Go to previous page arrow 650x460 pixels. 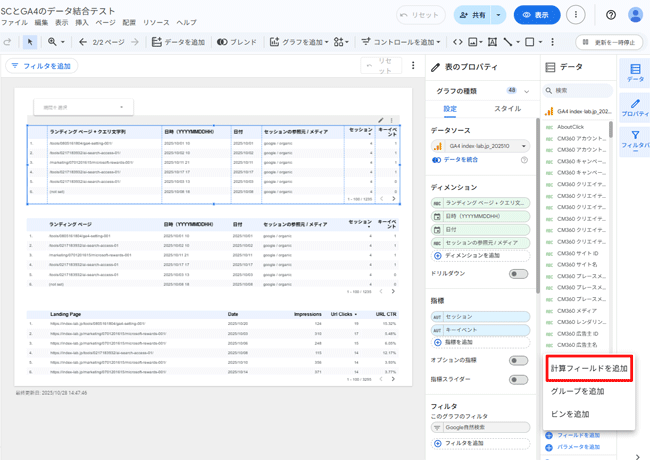point(82,42)
